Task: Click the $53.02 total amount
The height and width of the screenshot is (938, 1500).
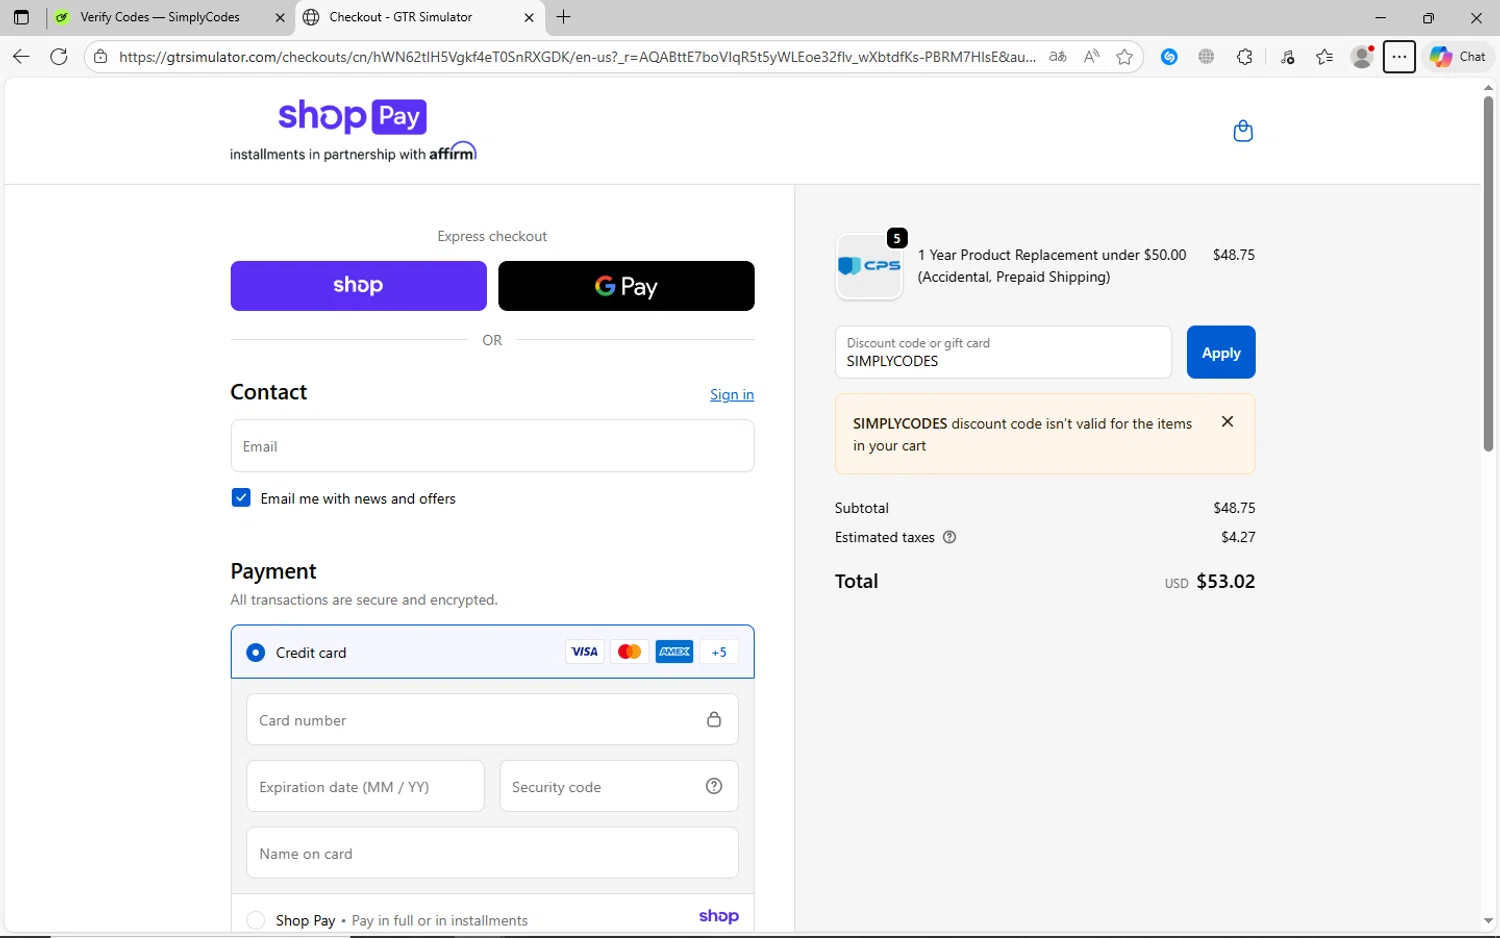Action: pyautogui.click(x=1225, y=582)
